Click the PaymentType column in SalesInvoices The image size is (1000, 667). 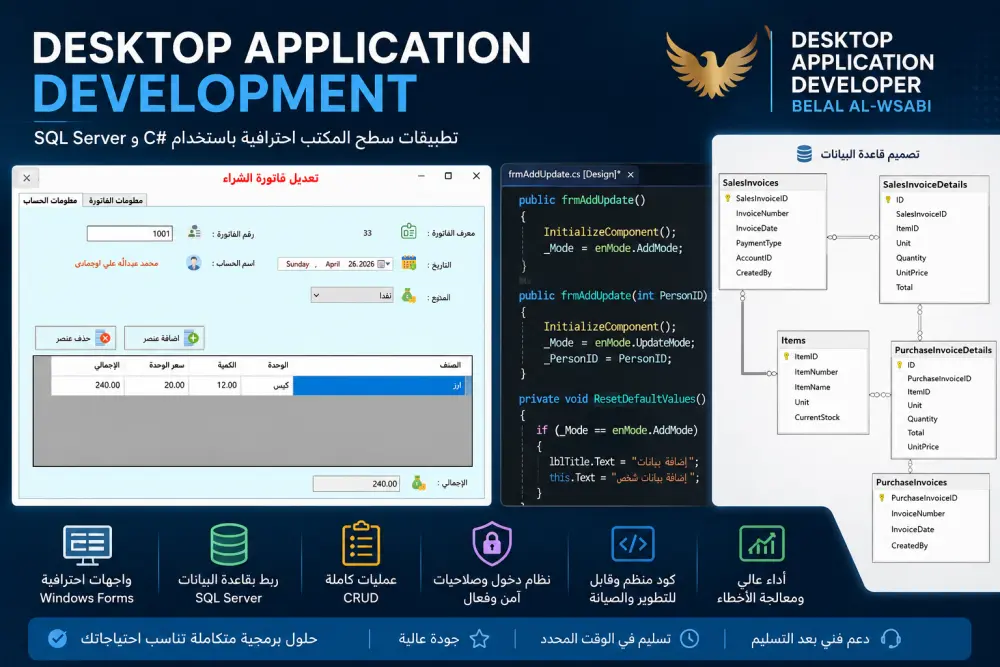(x=758, y=243)
